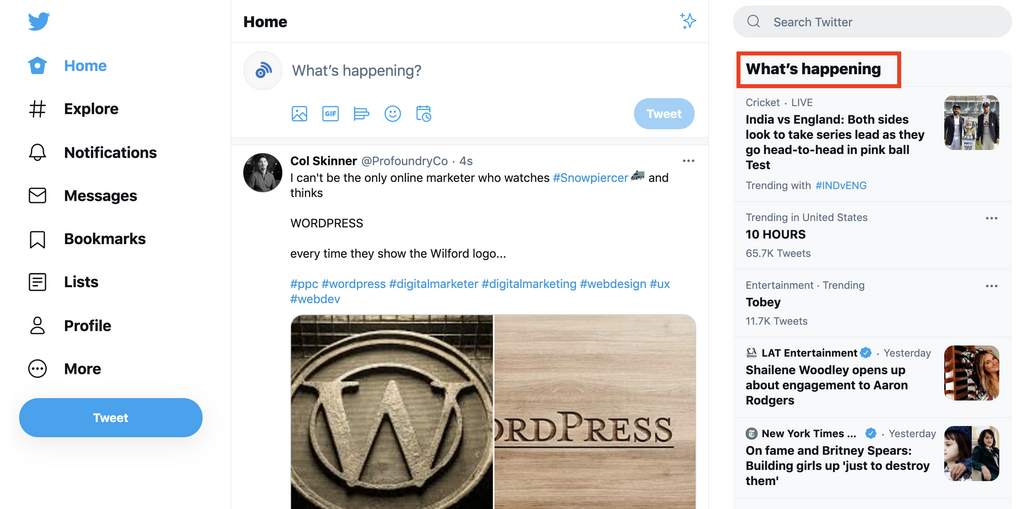Click the sparkle top tweets icon
The image size is (1024, 509).
688,21
